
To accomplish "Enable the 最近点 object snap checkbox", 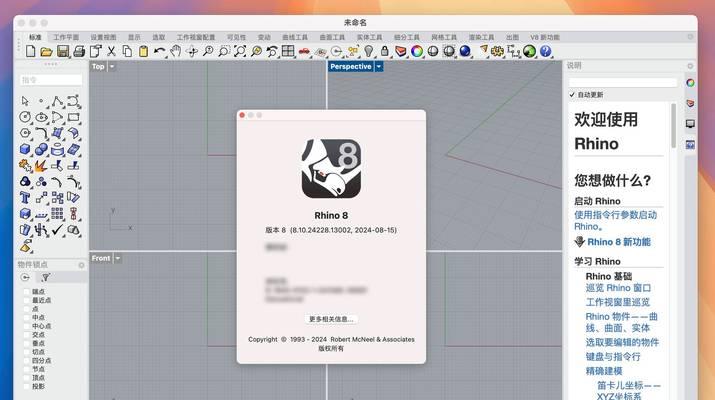I will [x=26, y=300].
